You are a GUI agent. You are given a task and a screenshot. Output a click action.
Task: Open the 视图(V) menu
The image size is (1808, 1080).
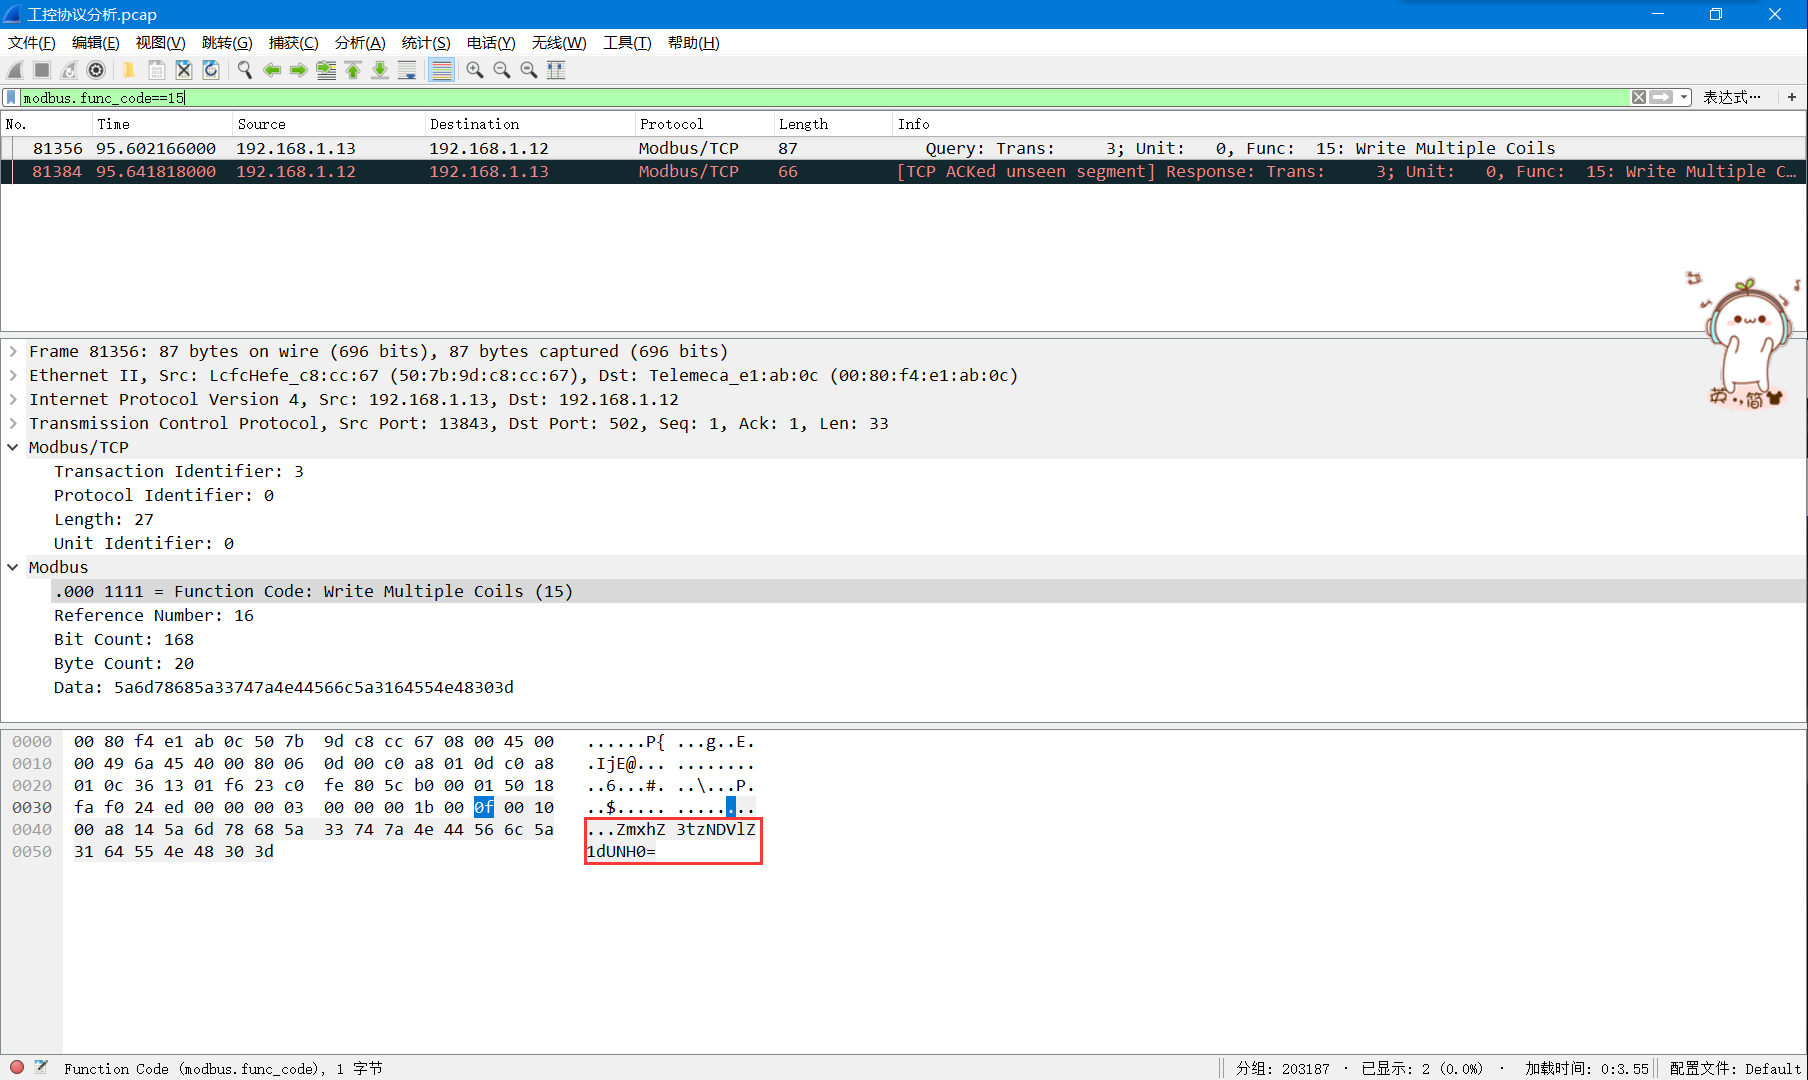pos(161,42)
